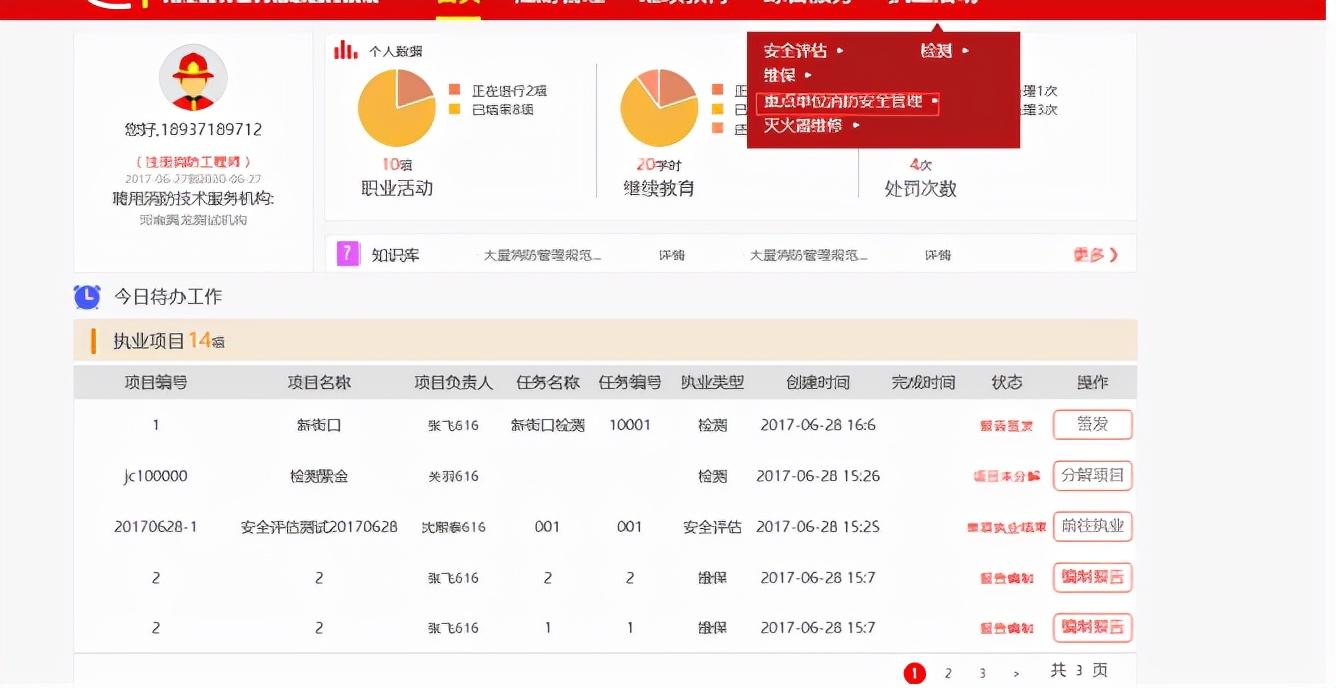Click task name 新街口检测
1336x688 pixels.
point(548,425)
